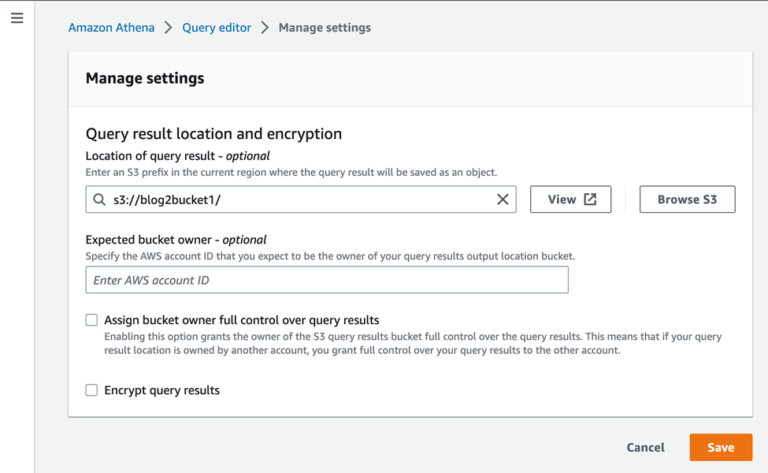Focus the s3://blog2bucket1/ location field
The height and width of the screenshot is (473, 768).
[301, 199]
